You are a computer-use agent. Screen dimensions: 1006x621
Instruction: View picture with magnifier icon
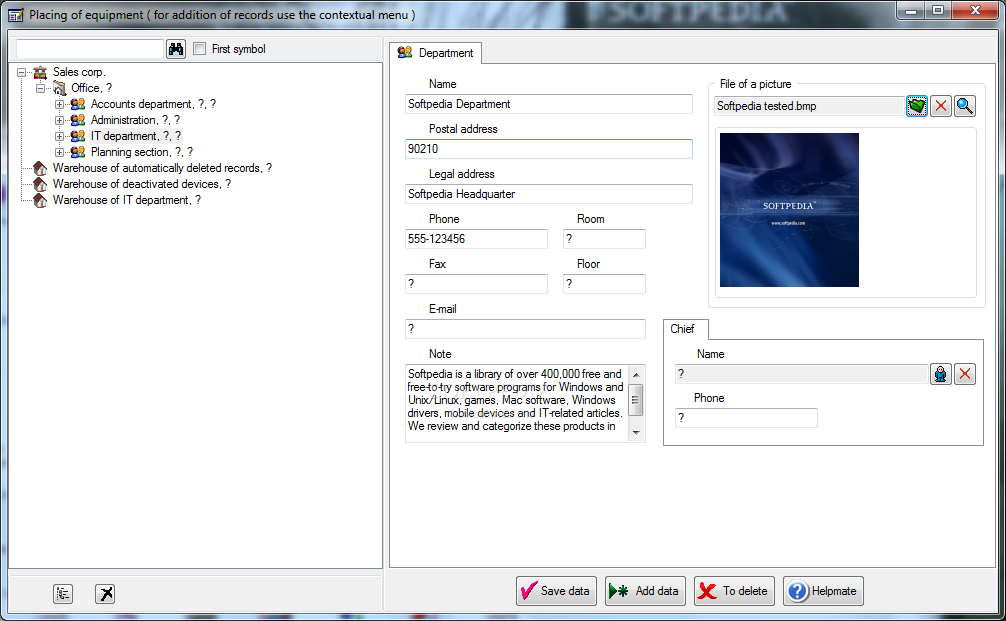point(965,106)
